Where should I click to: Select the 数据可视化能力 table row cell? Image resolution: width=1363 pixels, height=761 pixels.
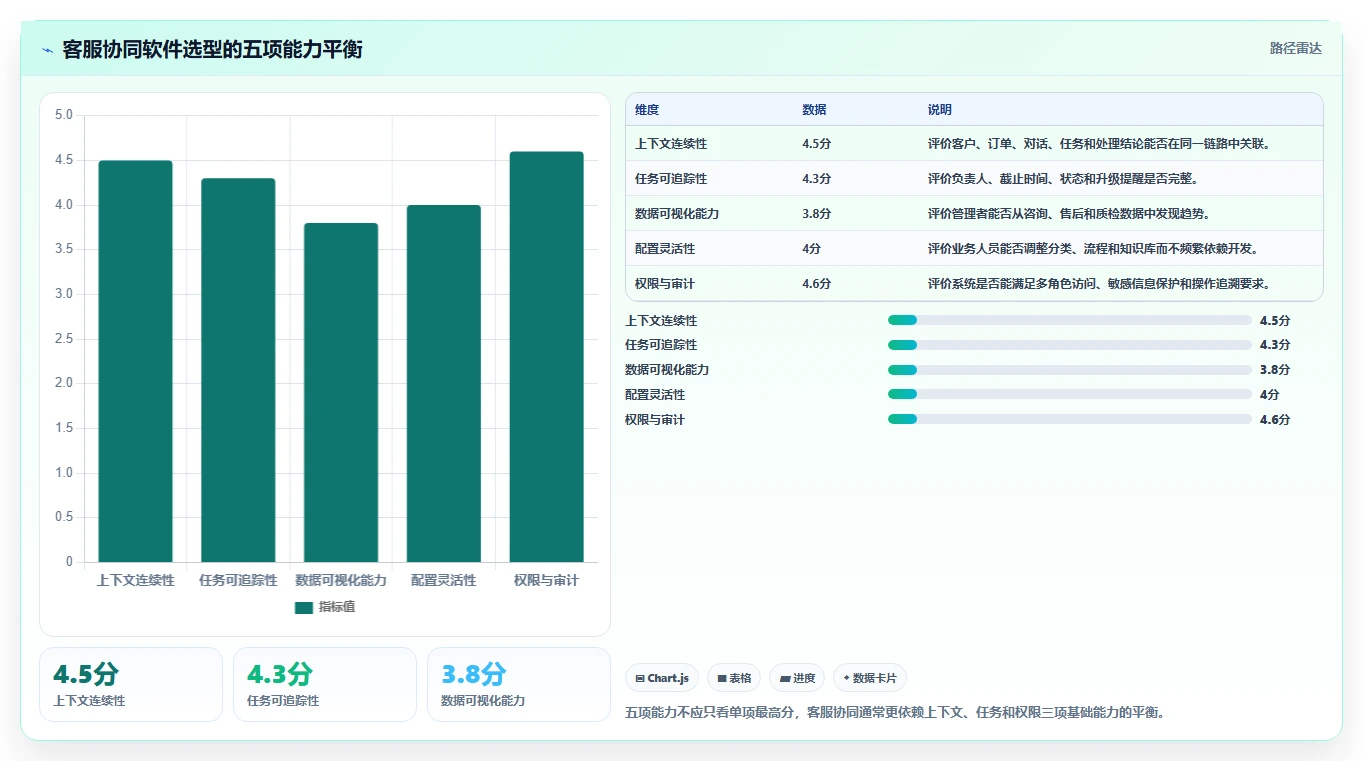(x=677, y=214)
